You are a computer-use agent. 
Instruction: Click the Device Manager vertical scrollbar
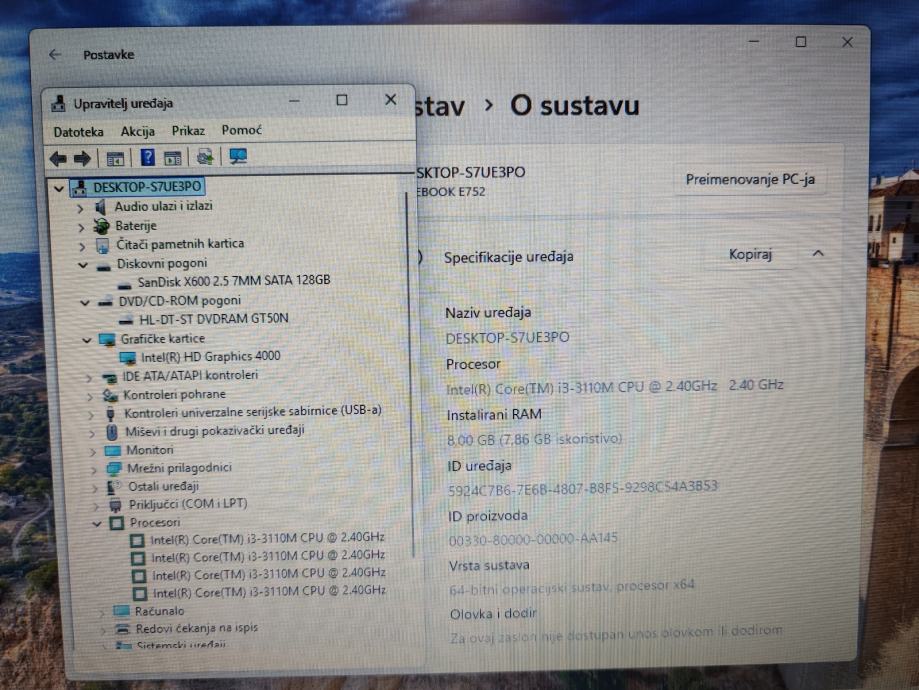[x=409, y=375]
